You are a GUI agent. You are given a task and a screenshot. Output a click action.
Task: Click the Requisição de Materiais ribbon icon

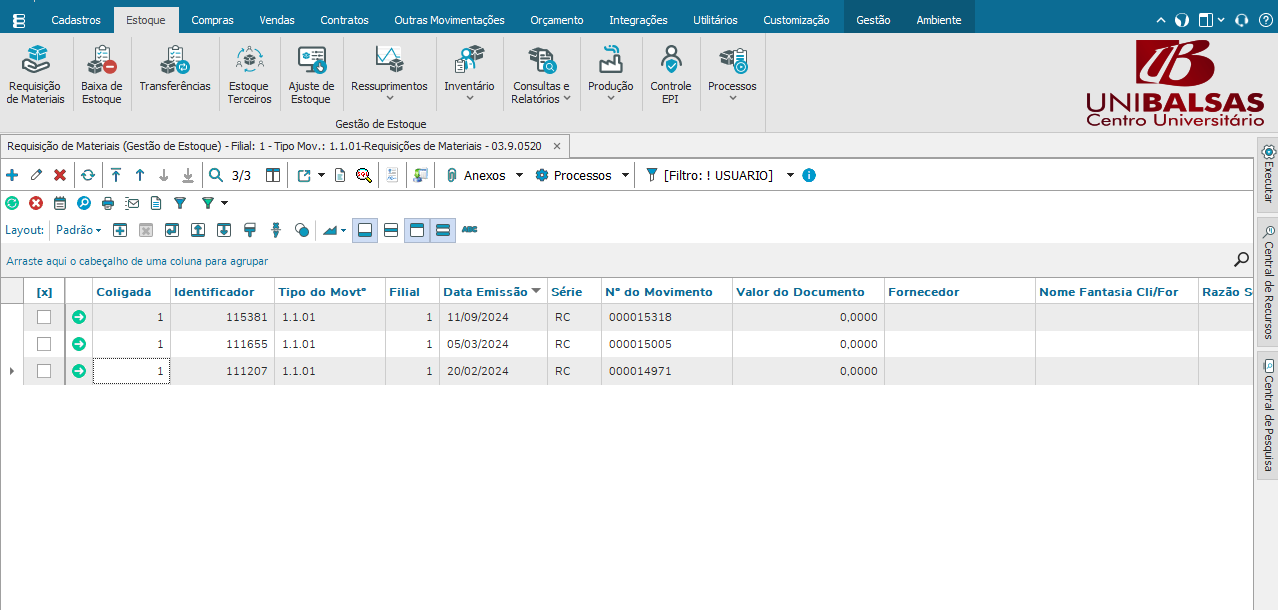tap(35, 62)
